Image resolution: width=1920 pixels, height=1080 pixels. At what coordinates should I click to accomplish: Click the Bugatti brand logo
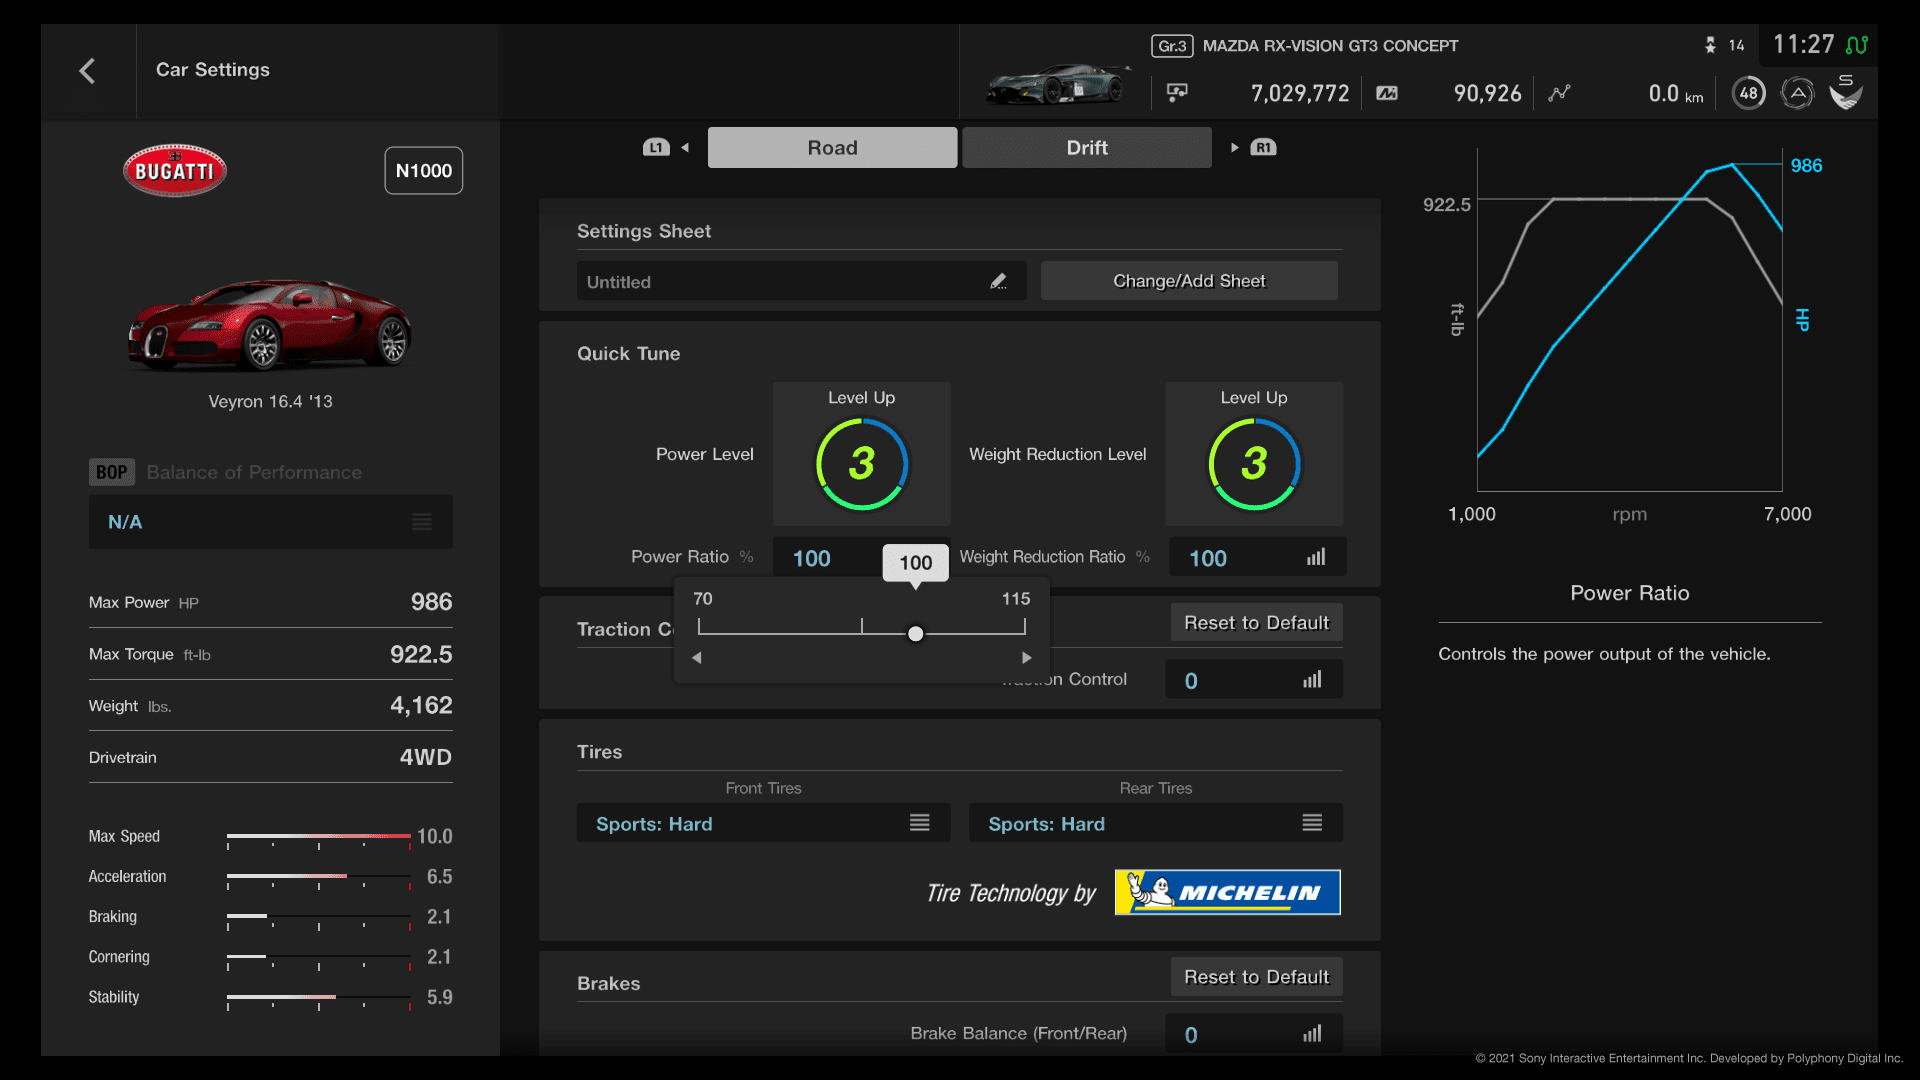point(175,170)
